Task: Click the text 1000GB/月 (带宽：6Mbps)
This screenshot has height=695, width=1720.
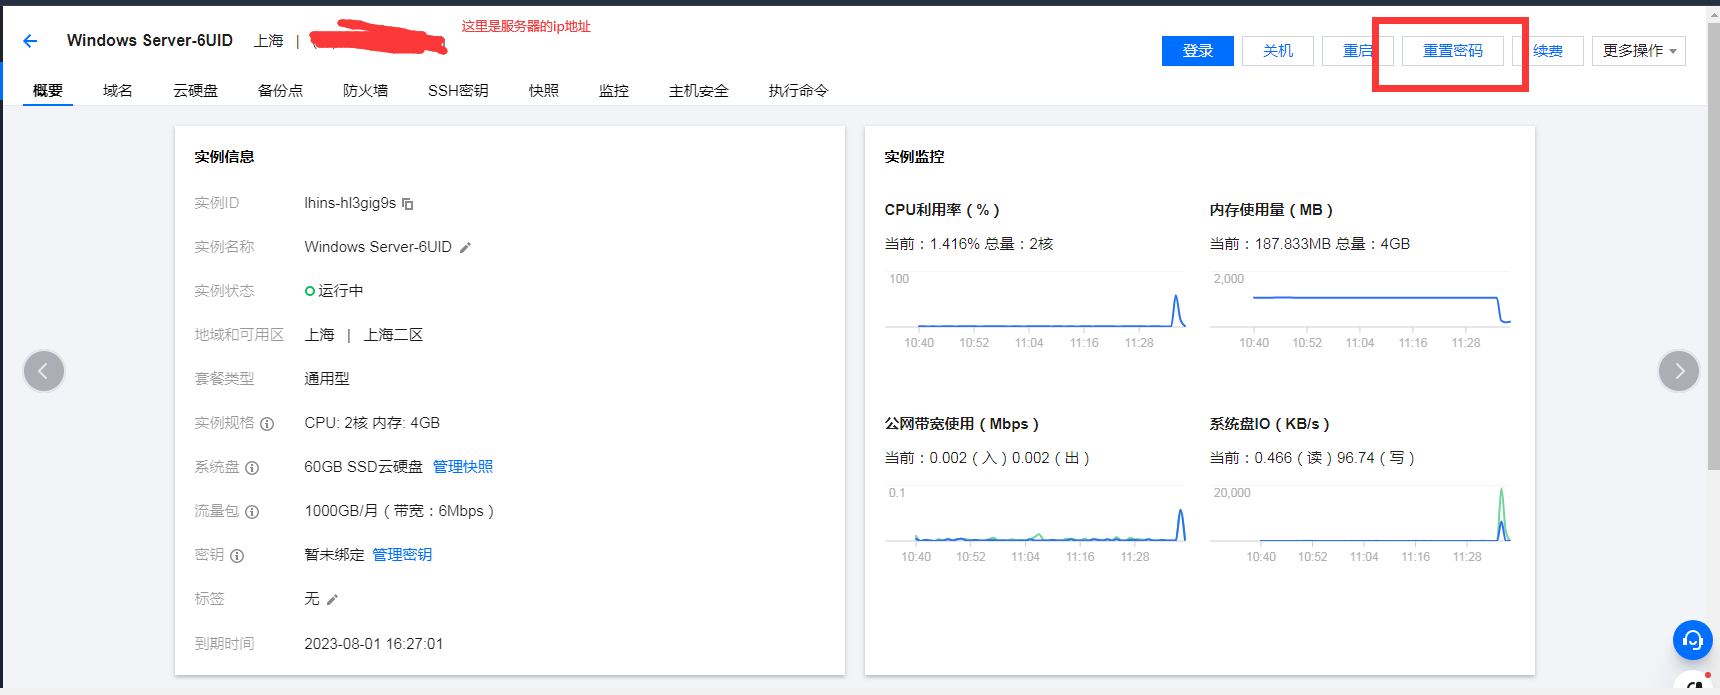Action: [x=399, y=511]
